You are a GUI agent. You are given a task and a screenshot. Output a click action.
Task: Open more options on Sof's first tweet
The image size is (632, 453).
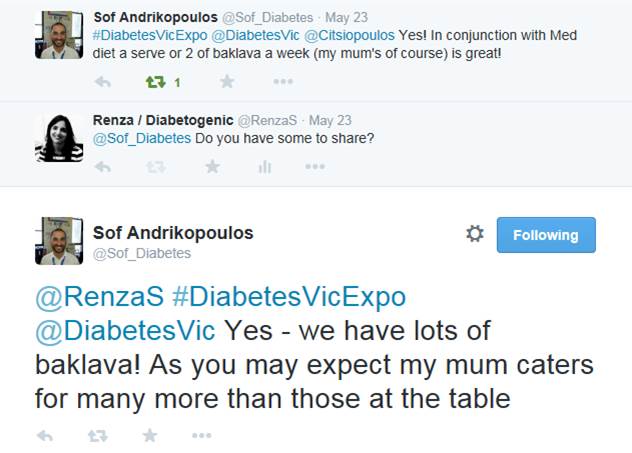click(281, 82)
